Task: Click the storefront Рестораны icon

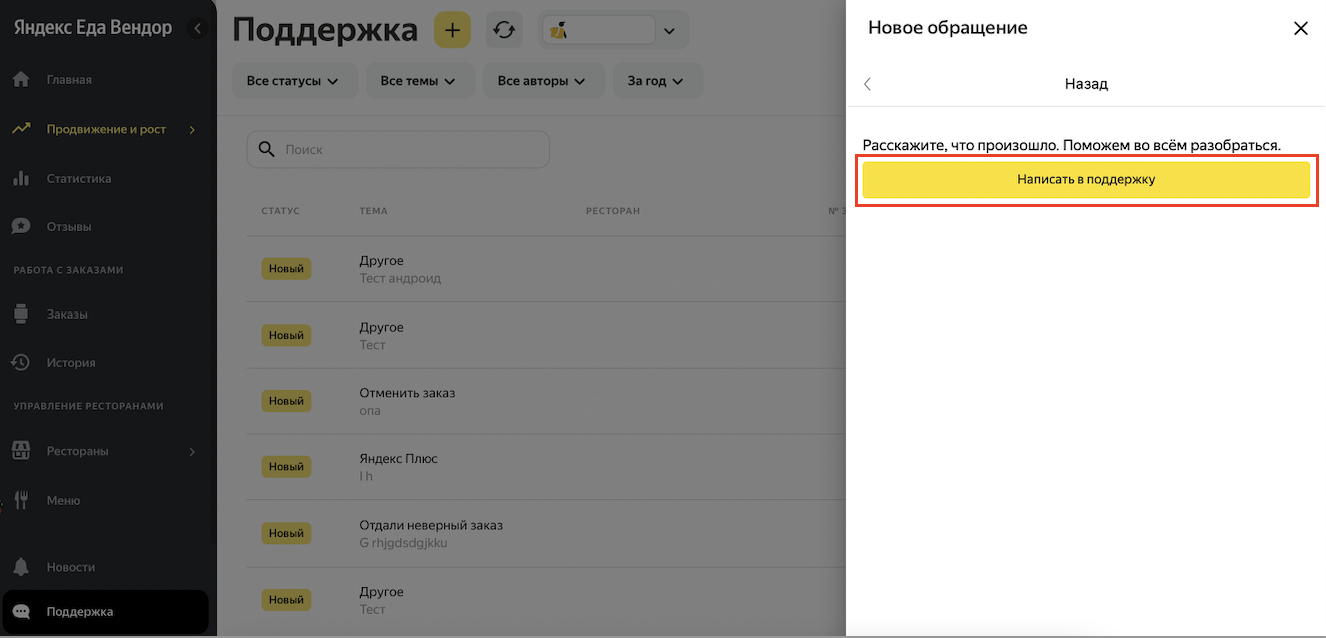Action: click(21, 451)
